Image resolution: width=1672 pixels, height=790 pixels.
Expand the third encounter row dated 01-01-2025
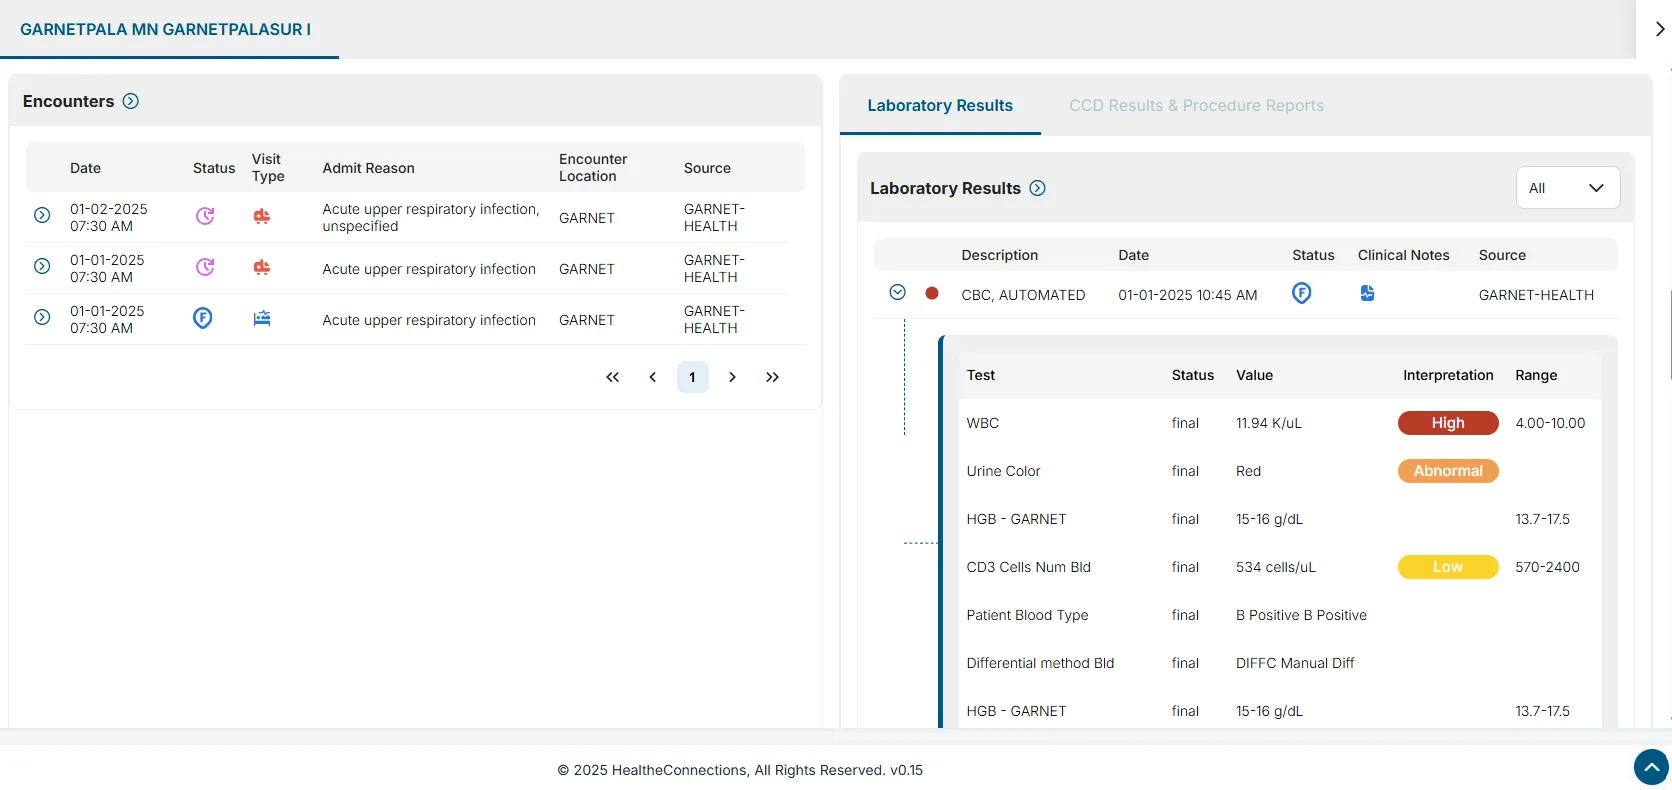pos(42,317)
